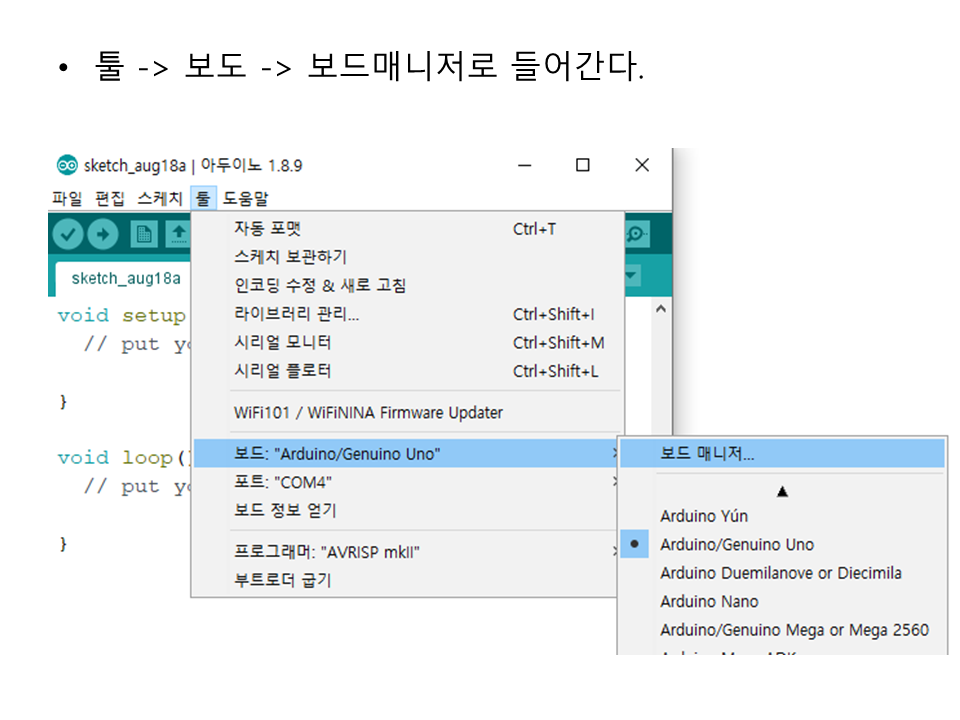Select Arduino Nano board
960x720 pixels.
coord(782,601)
